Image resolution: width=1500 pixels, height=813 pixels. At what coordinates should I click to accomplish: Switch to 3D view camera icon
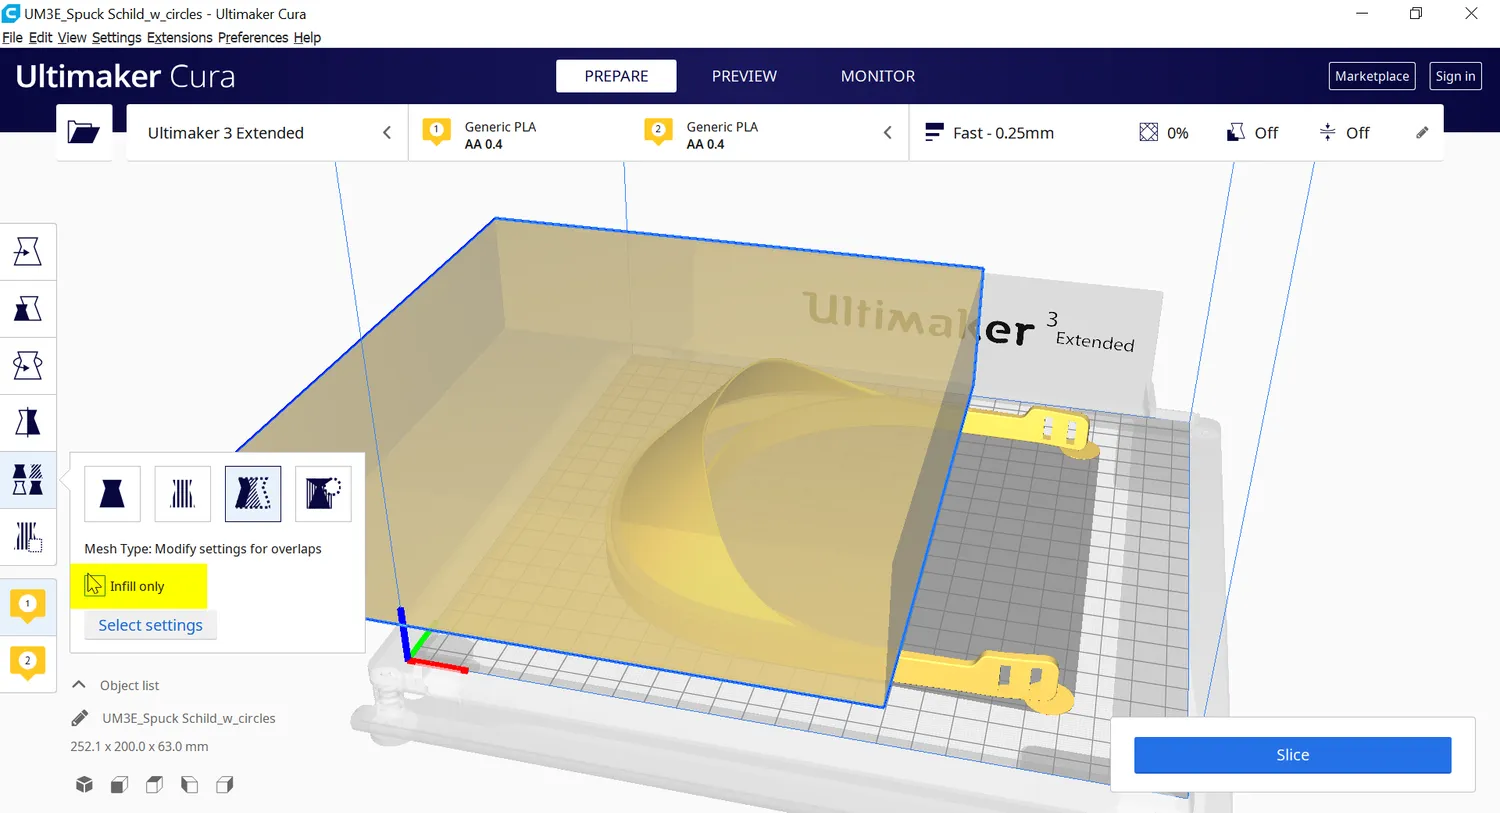click(84, 785)
